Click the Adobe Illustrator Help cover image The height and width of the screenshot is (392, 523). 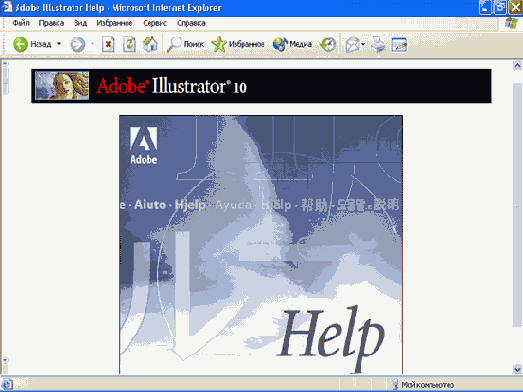tap(261, 245)
